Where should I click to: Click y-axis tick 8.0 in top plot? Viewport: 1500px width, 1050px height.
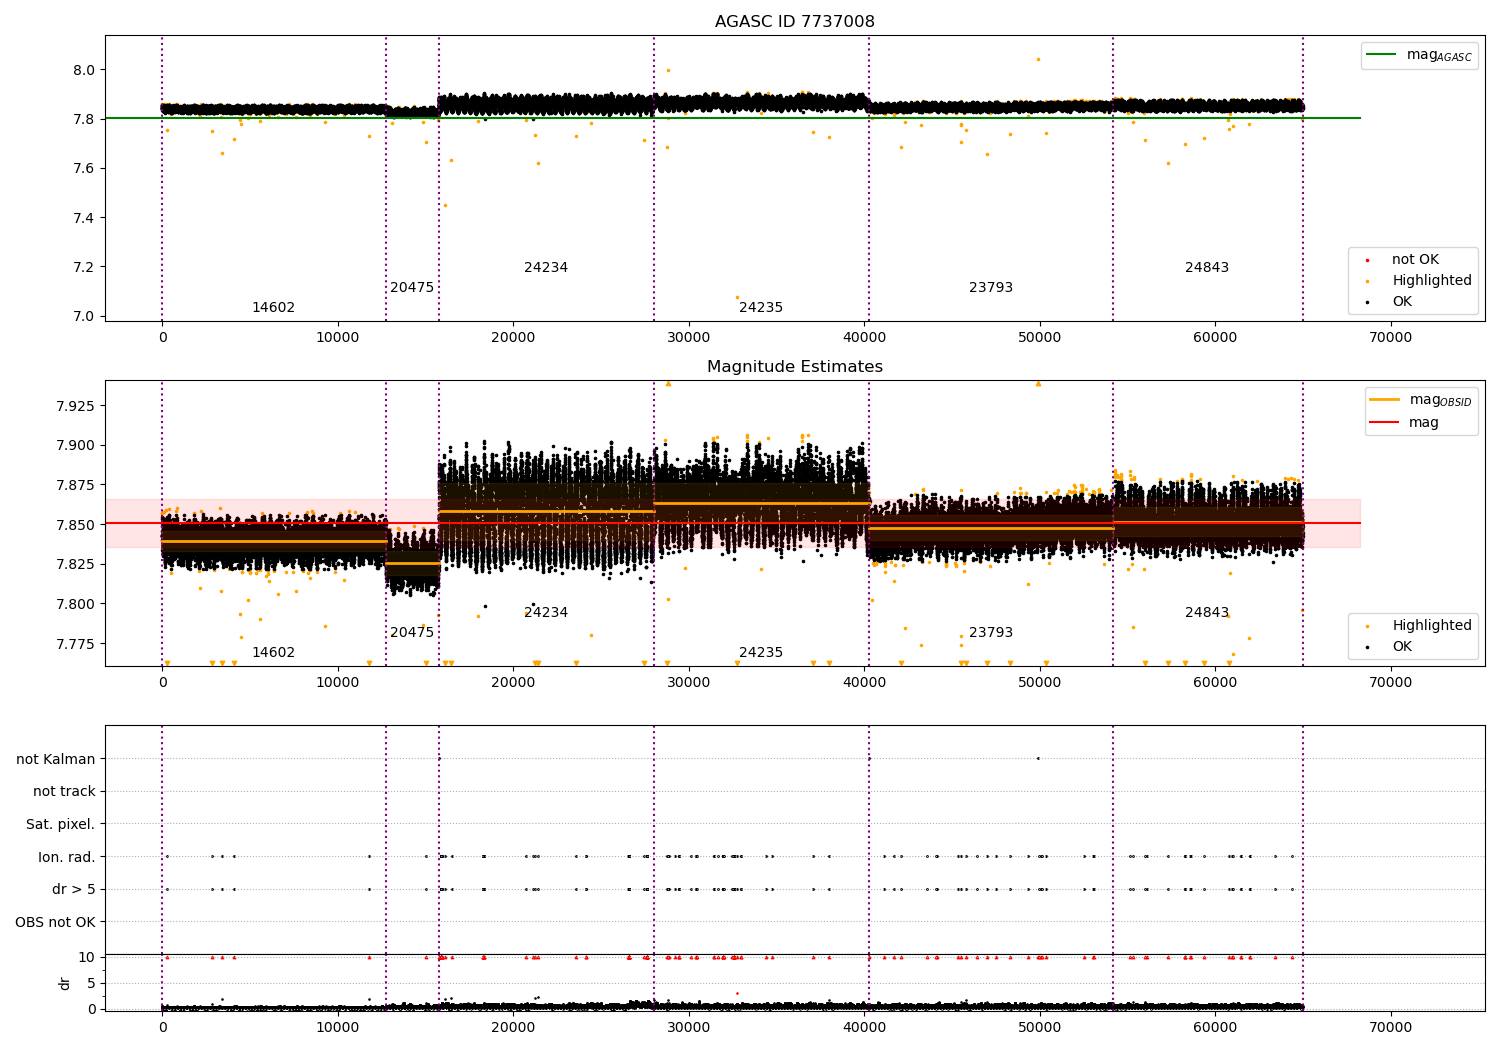[83, 70]
